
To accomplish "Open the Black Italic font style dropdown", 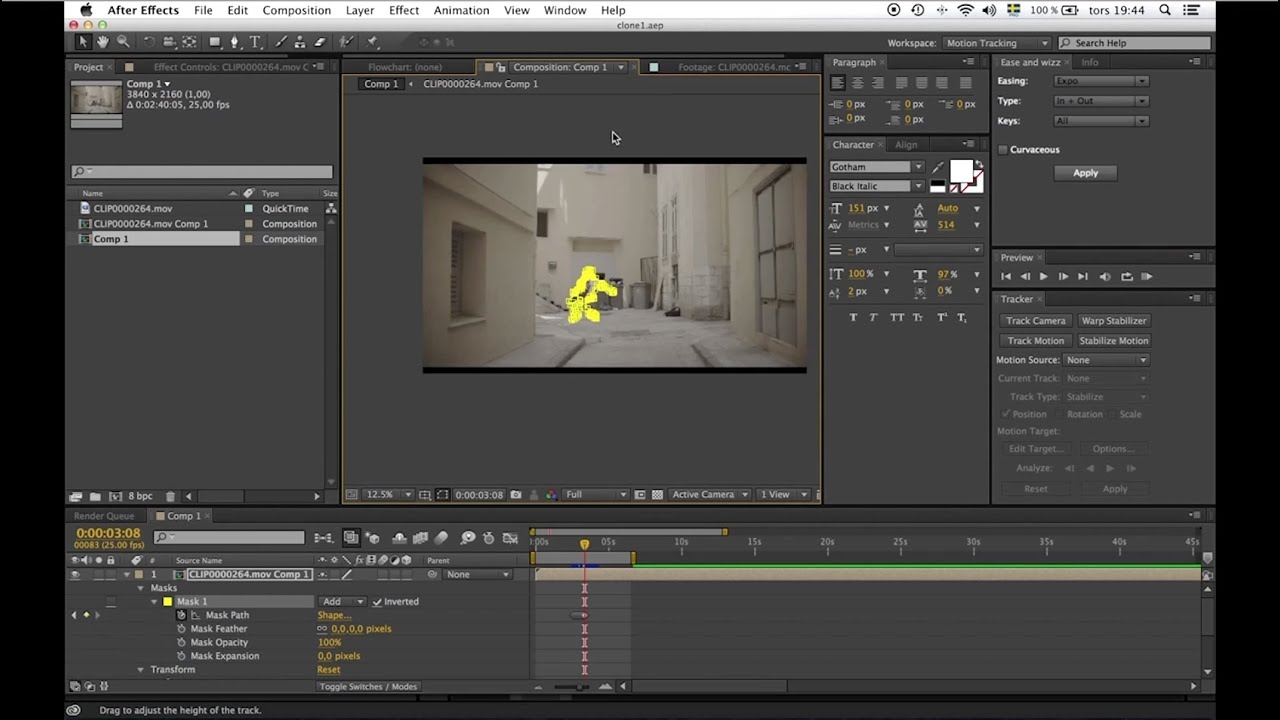I will click(877, 186).
